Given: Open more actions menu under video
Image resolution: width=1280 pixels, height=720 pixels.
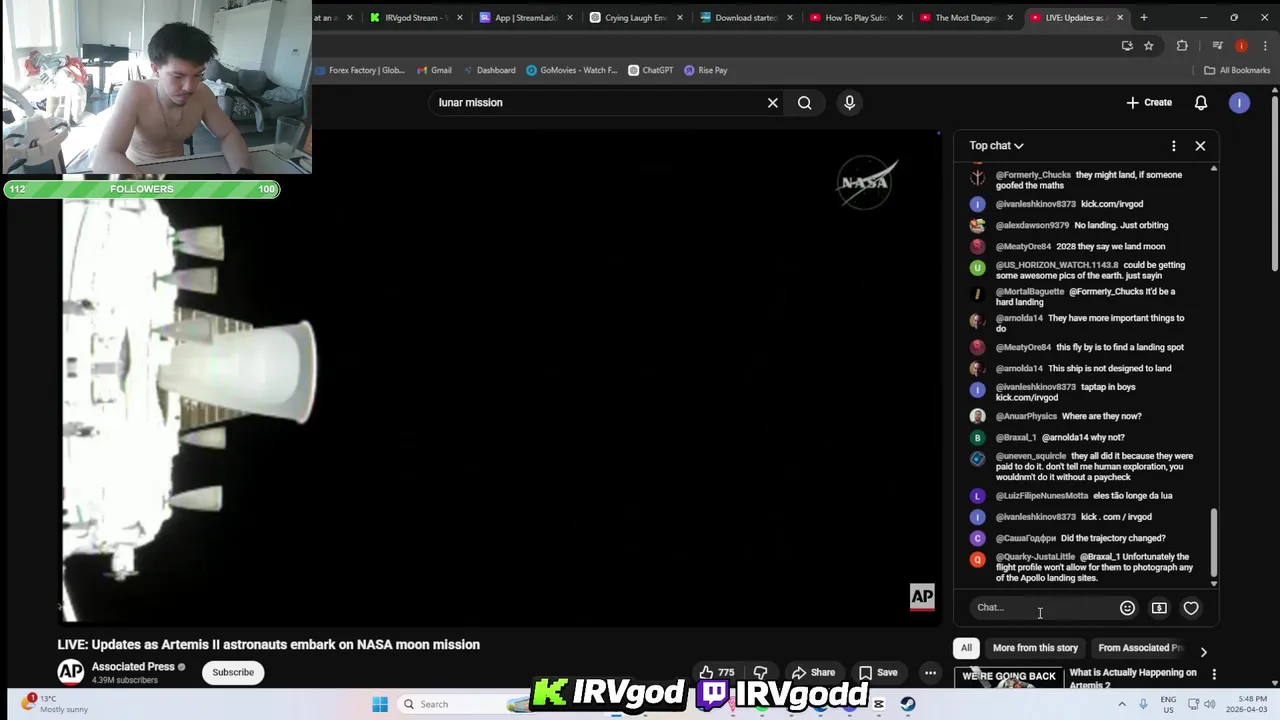Looking at the screenshot, I should 930,672.
